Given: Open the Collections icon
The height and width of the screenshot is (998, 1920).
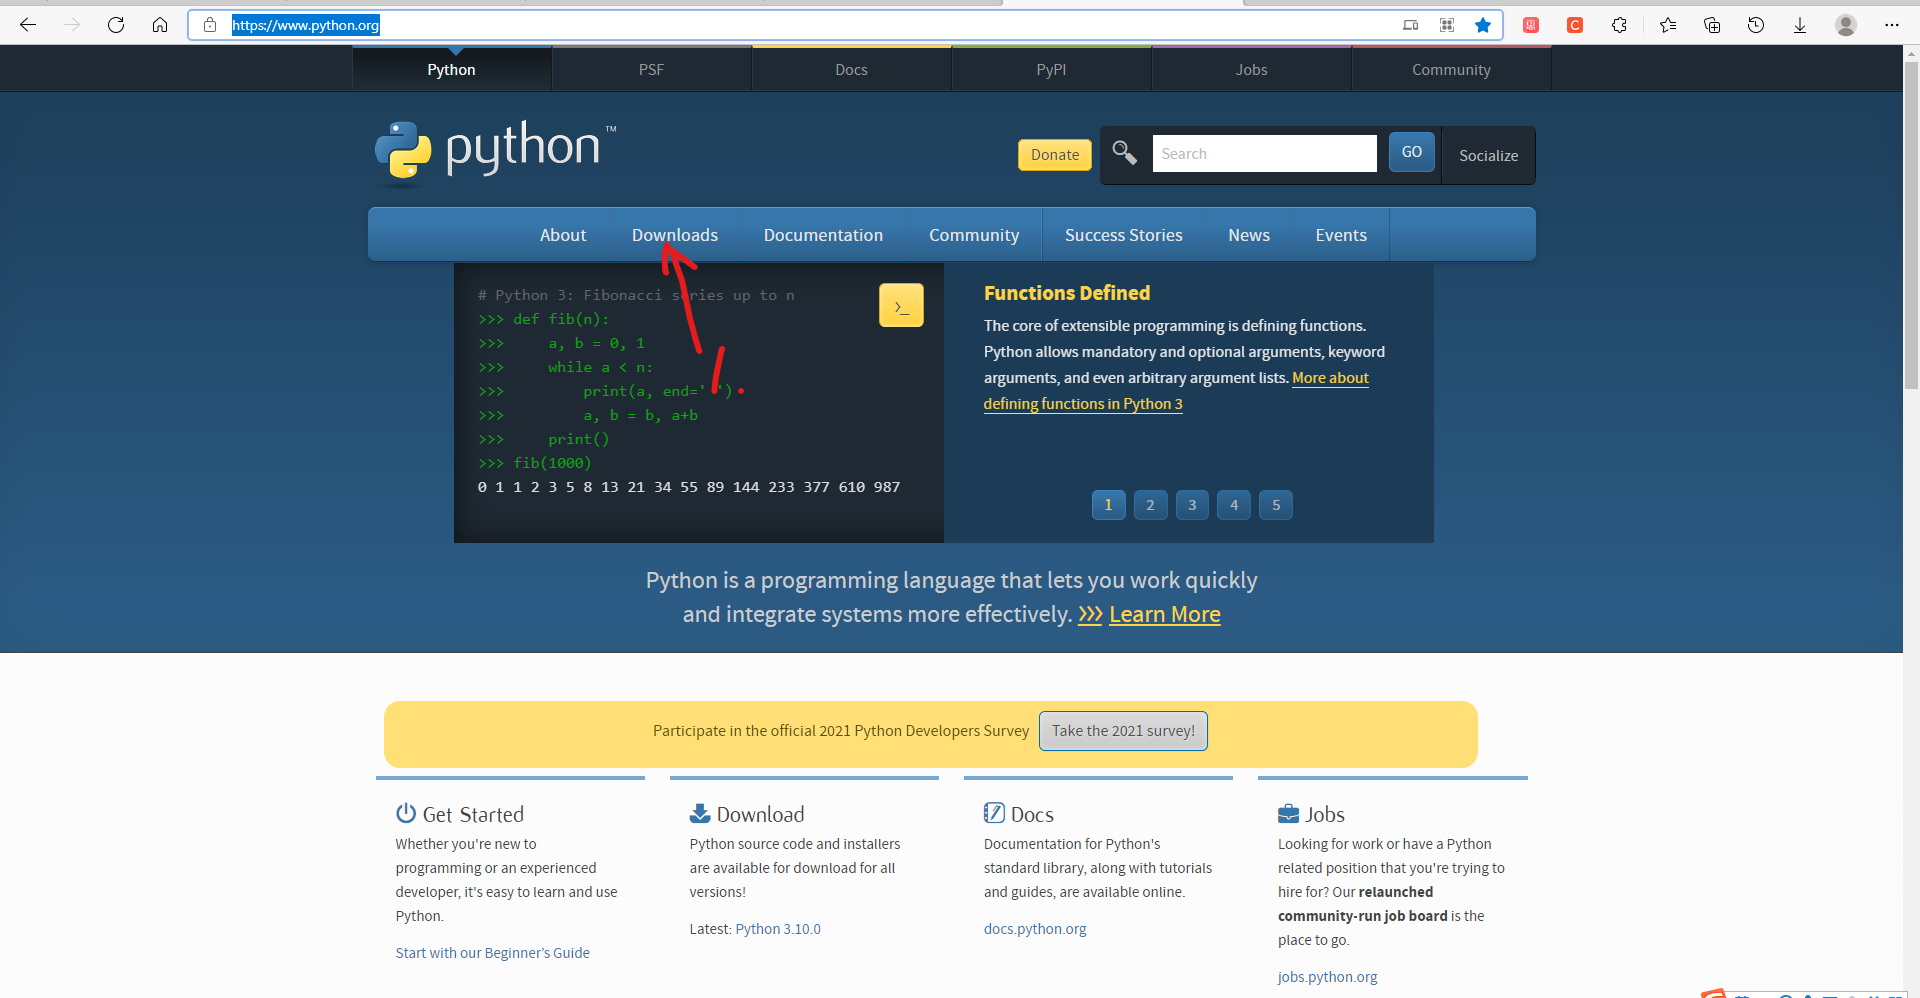Looking at the screenshot, I should point(1712,25).
